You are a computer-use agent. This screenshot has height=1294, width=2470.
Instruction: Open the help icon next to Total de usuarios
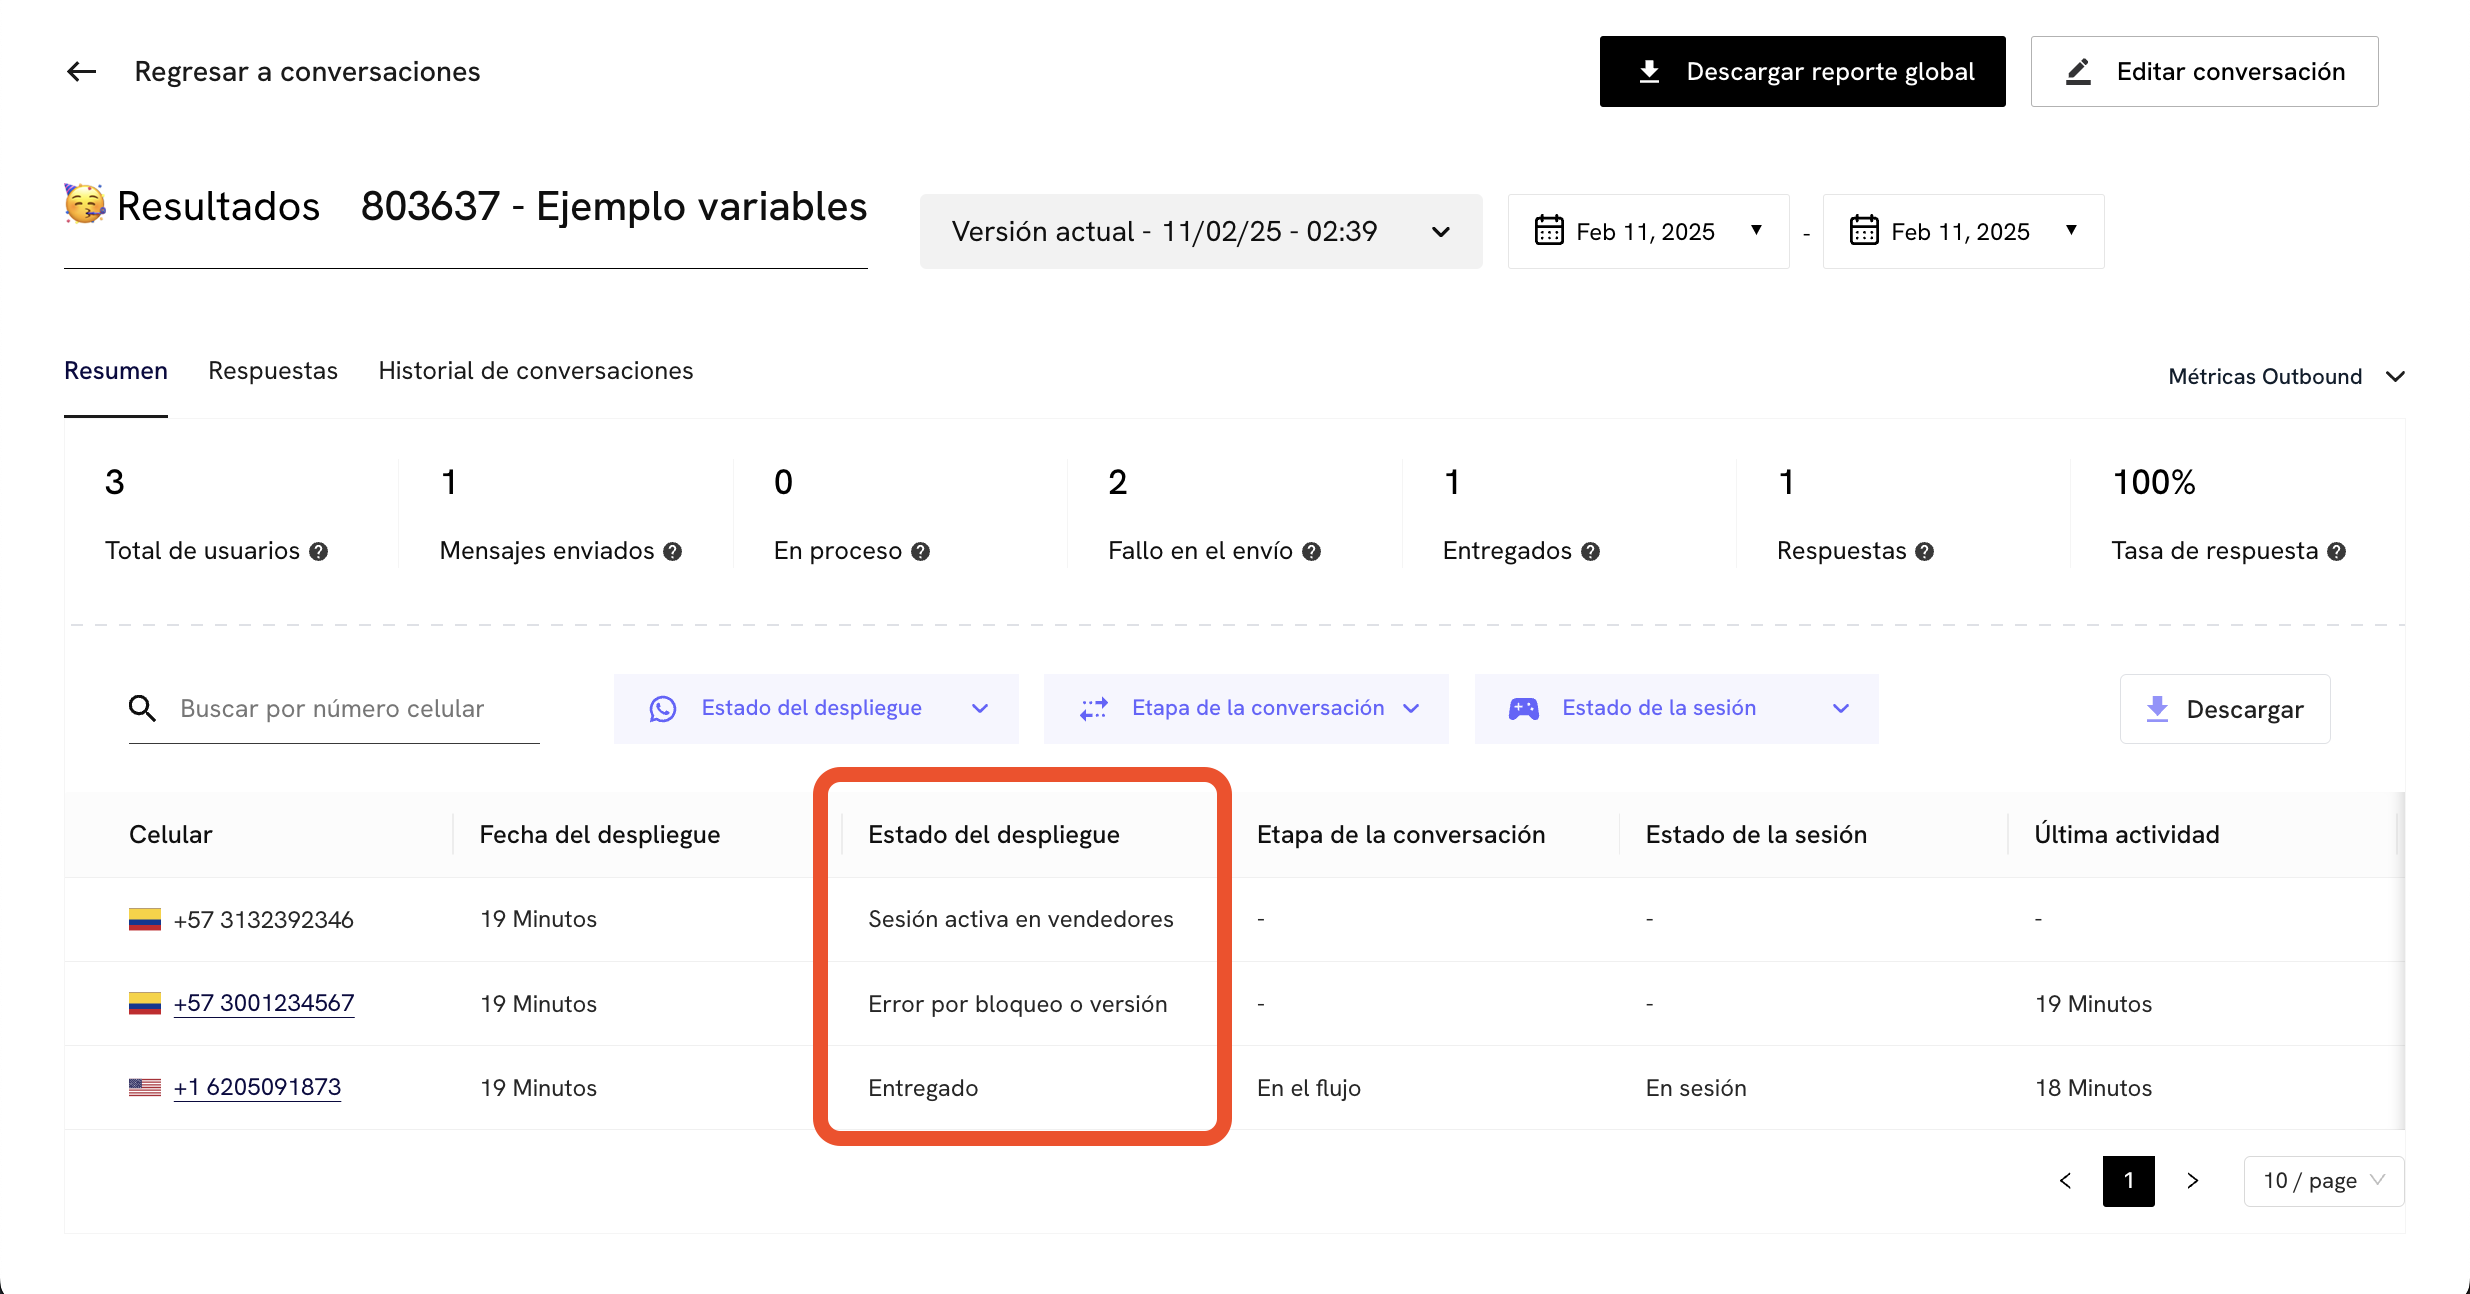[x=318, y=552]
